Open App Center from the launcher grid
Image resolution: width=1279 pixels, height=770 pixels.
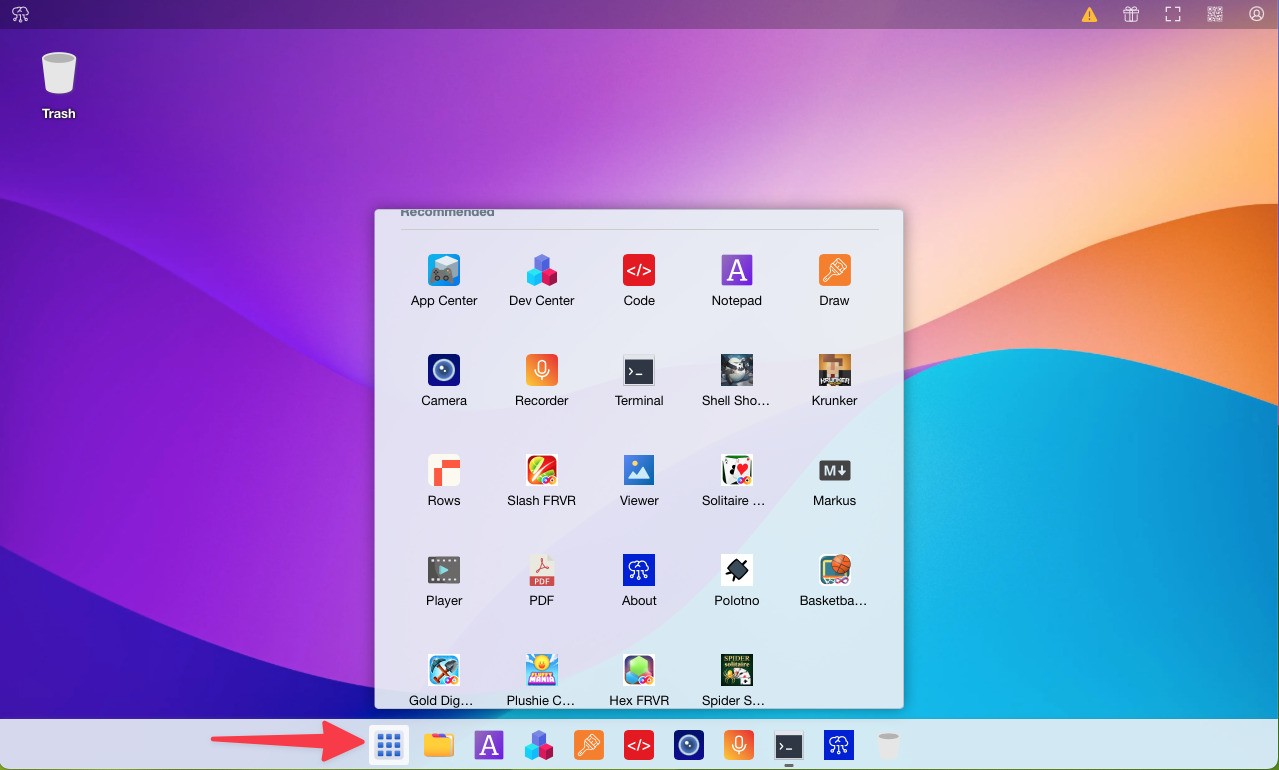click(x=443, y=271)
